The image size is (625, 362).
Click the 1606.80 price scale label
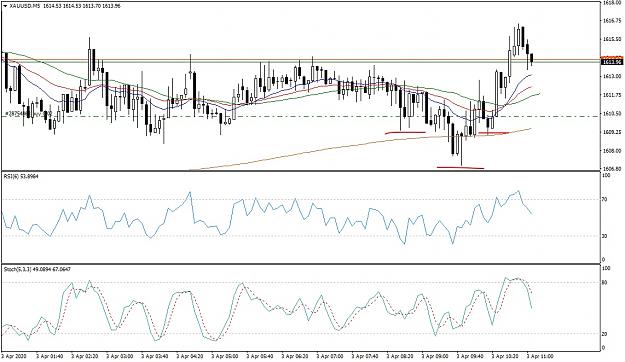(611, 168)
